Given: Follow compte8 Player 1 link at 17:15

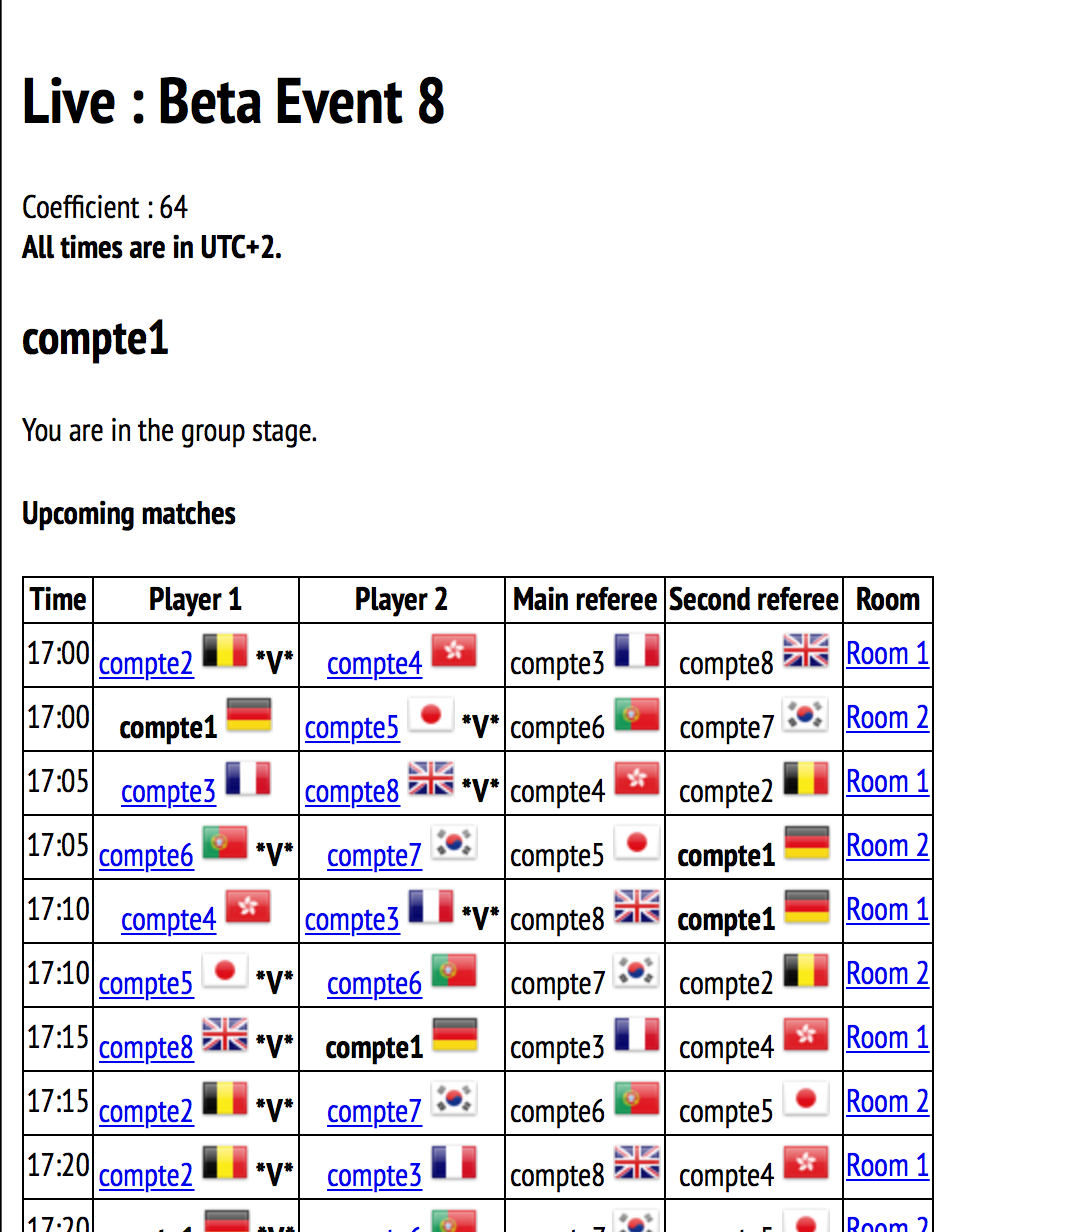Looking at the screenshot, I should 146,1048.
